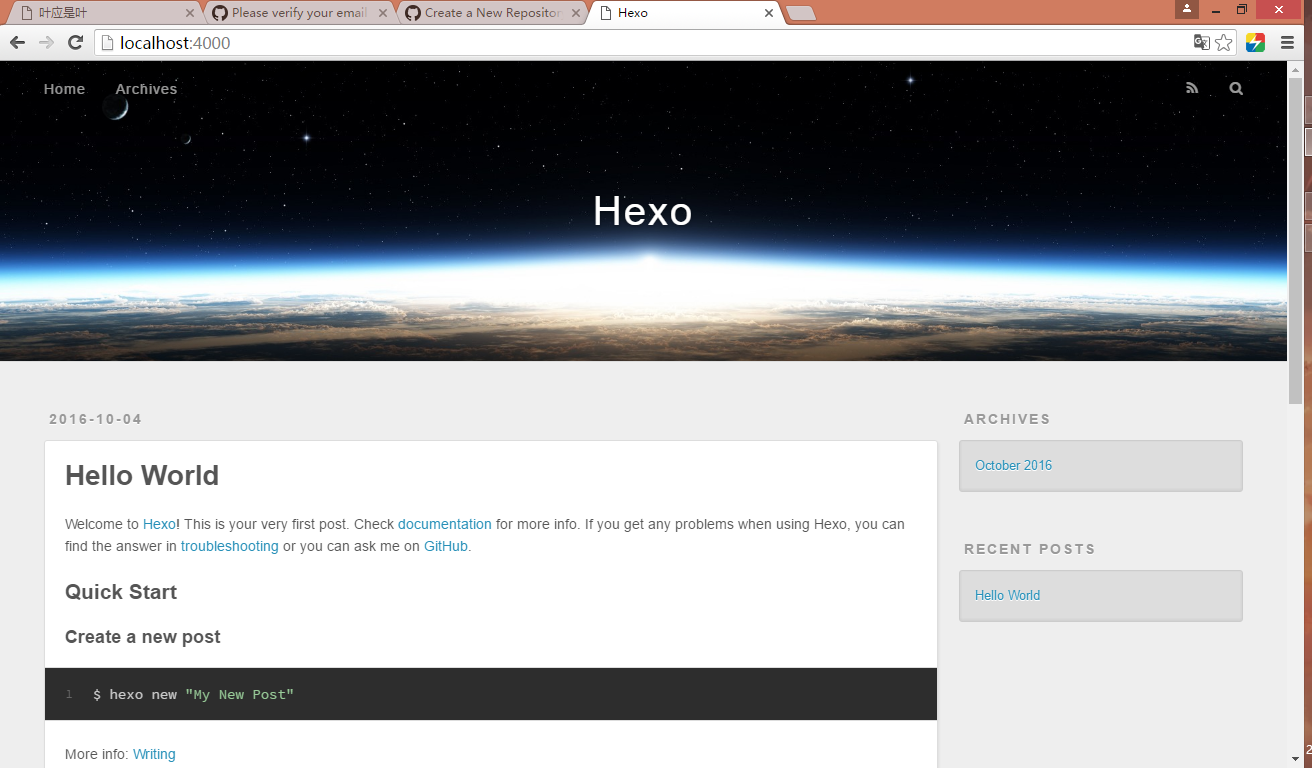Image resolution: width=1312 pixels, height=768 pixels.
Task: Focus the localhost:4000 address bar
Action: tap(640, 42)
